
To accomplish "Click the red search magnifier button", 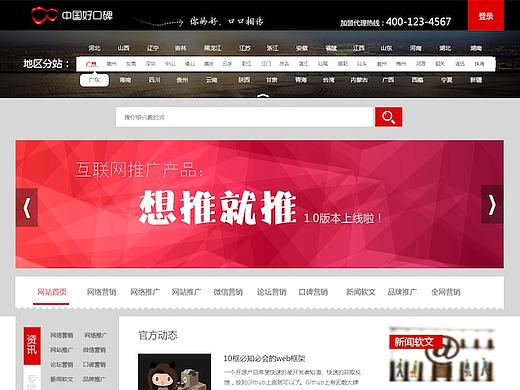I will [388, 117].
